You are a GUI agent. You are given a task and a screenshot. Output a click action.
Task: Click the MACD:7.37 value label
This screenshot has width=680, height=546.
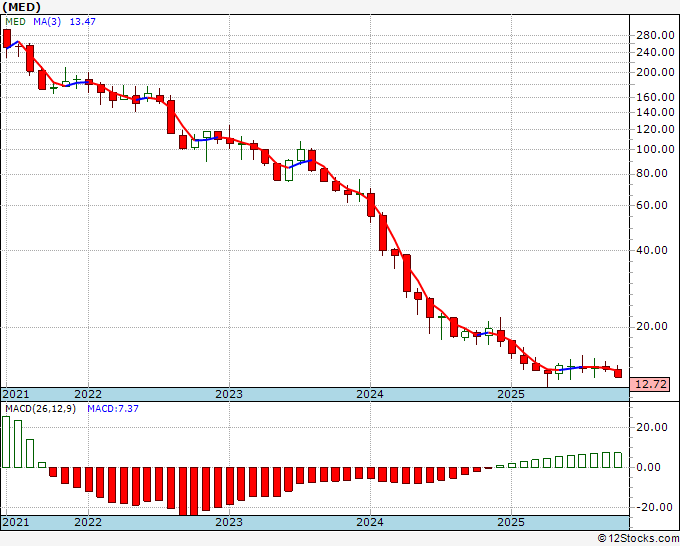(x=113, y=409)
